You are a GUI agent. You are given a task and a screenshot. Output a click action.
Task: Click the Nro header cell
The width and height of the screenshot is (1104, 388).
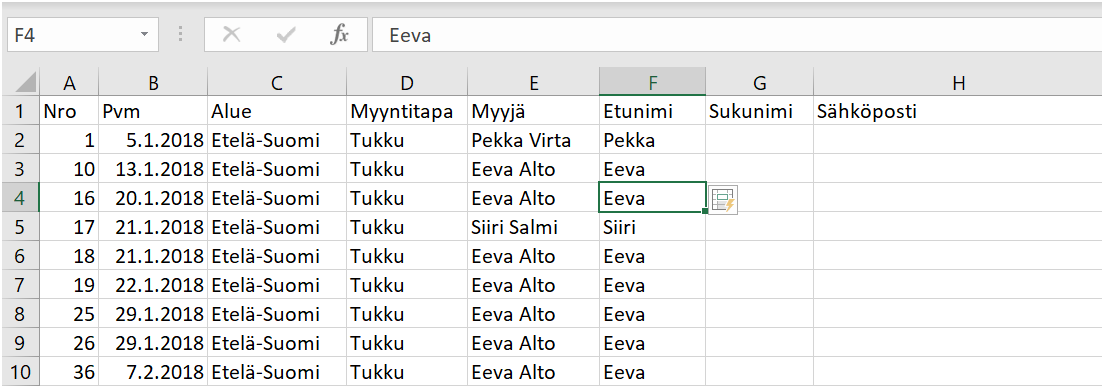click(69, 111)
